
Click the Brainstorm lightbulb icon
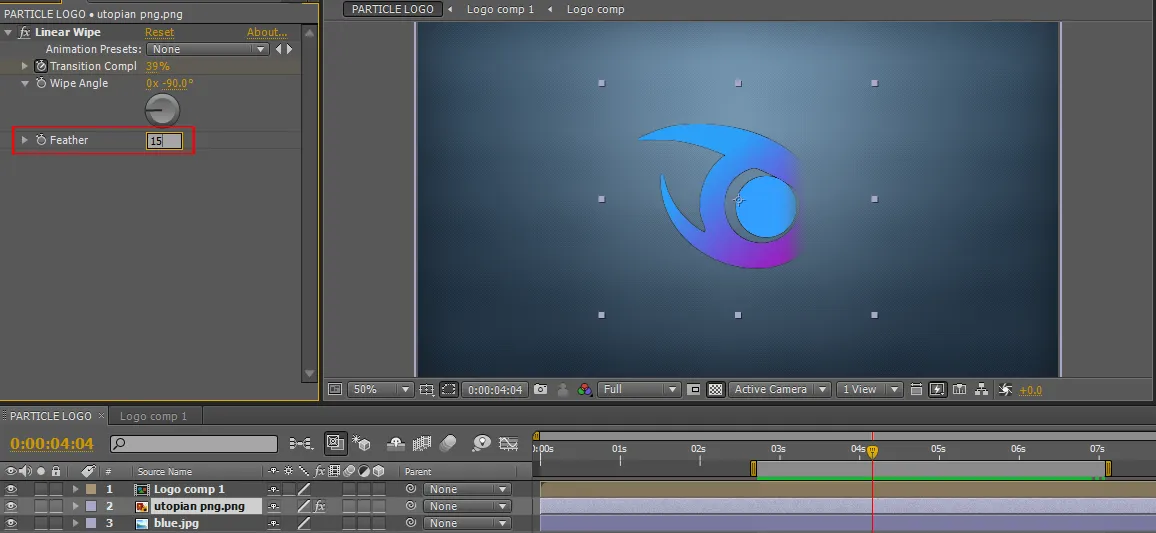coord(481,443)
